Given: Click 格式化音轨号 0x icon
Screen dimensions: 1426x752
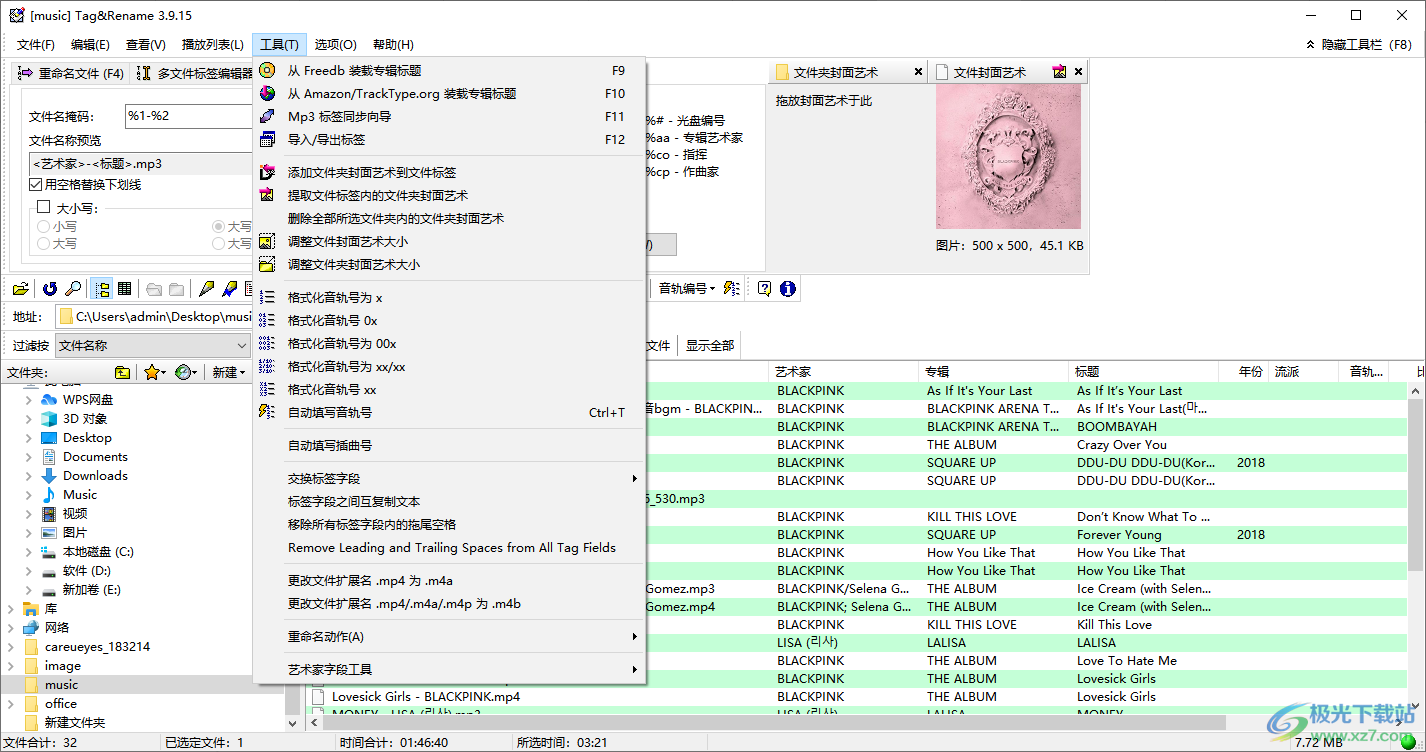Looking at the screenshot, I should coord(267,320).
